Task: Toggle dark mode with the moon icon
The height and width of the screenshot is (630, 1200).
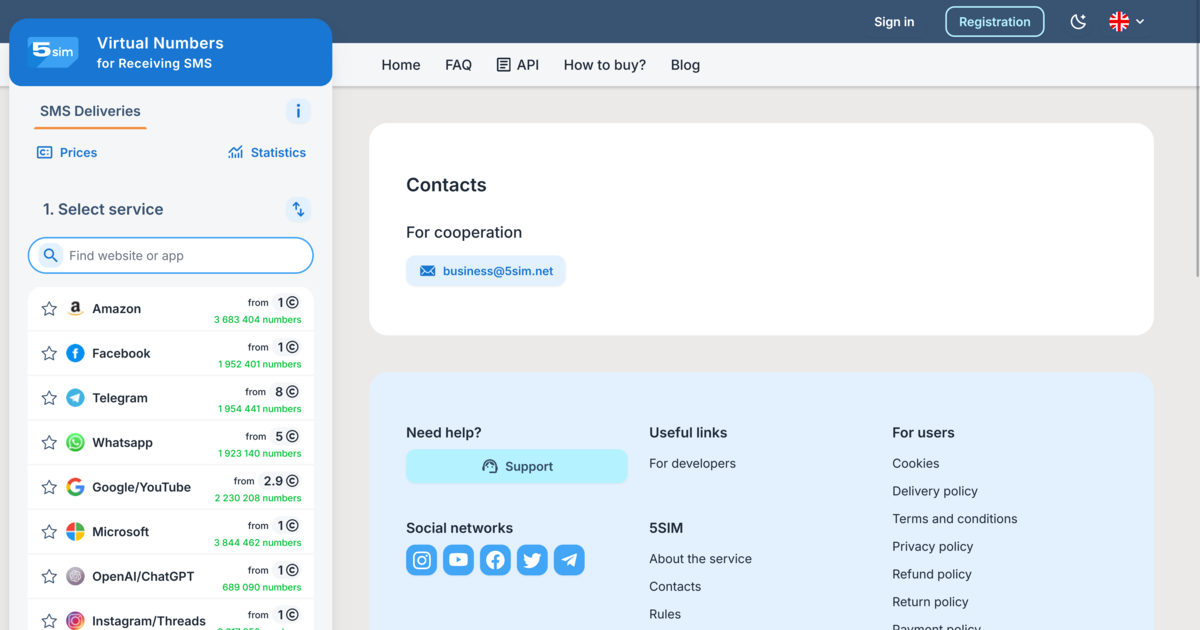Action: tap(1078, 21)
